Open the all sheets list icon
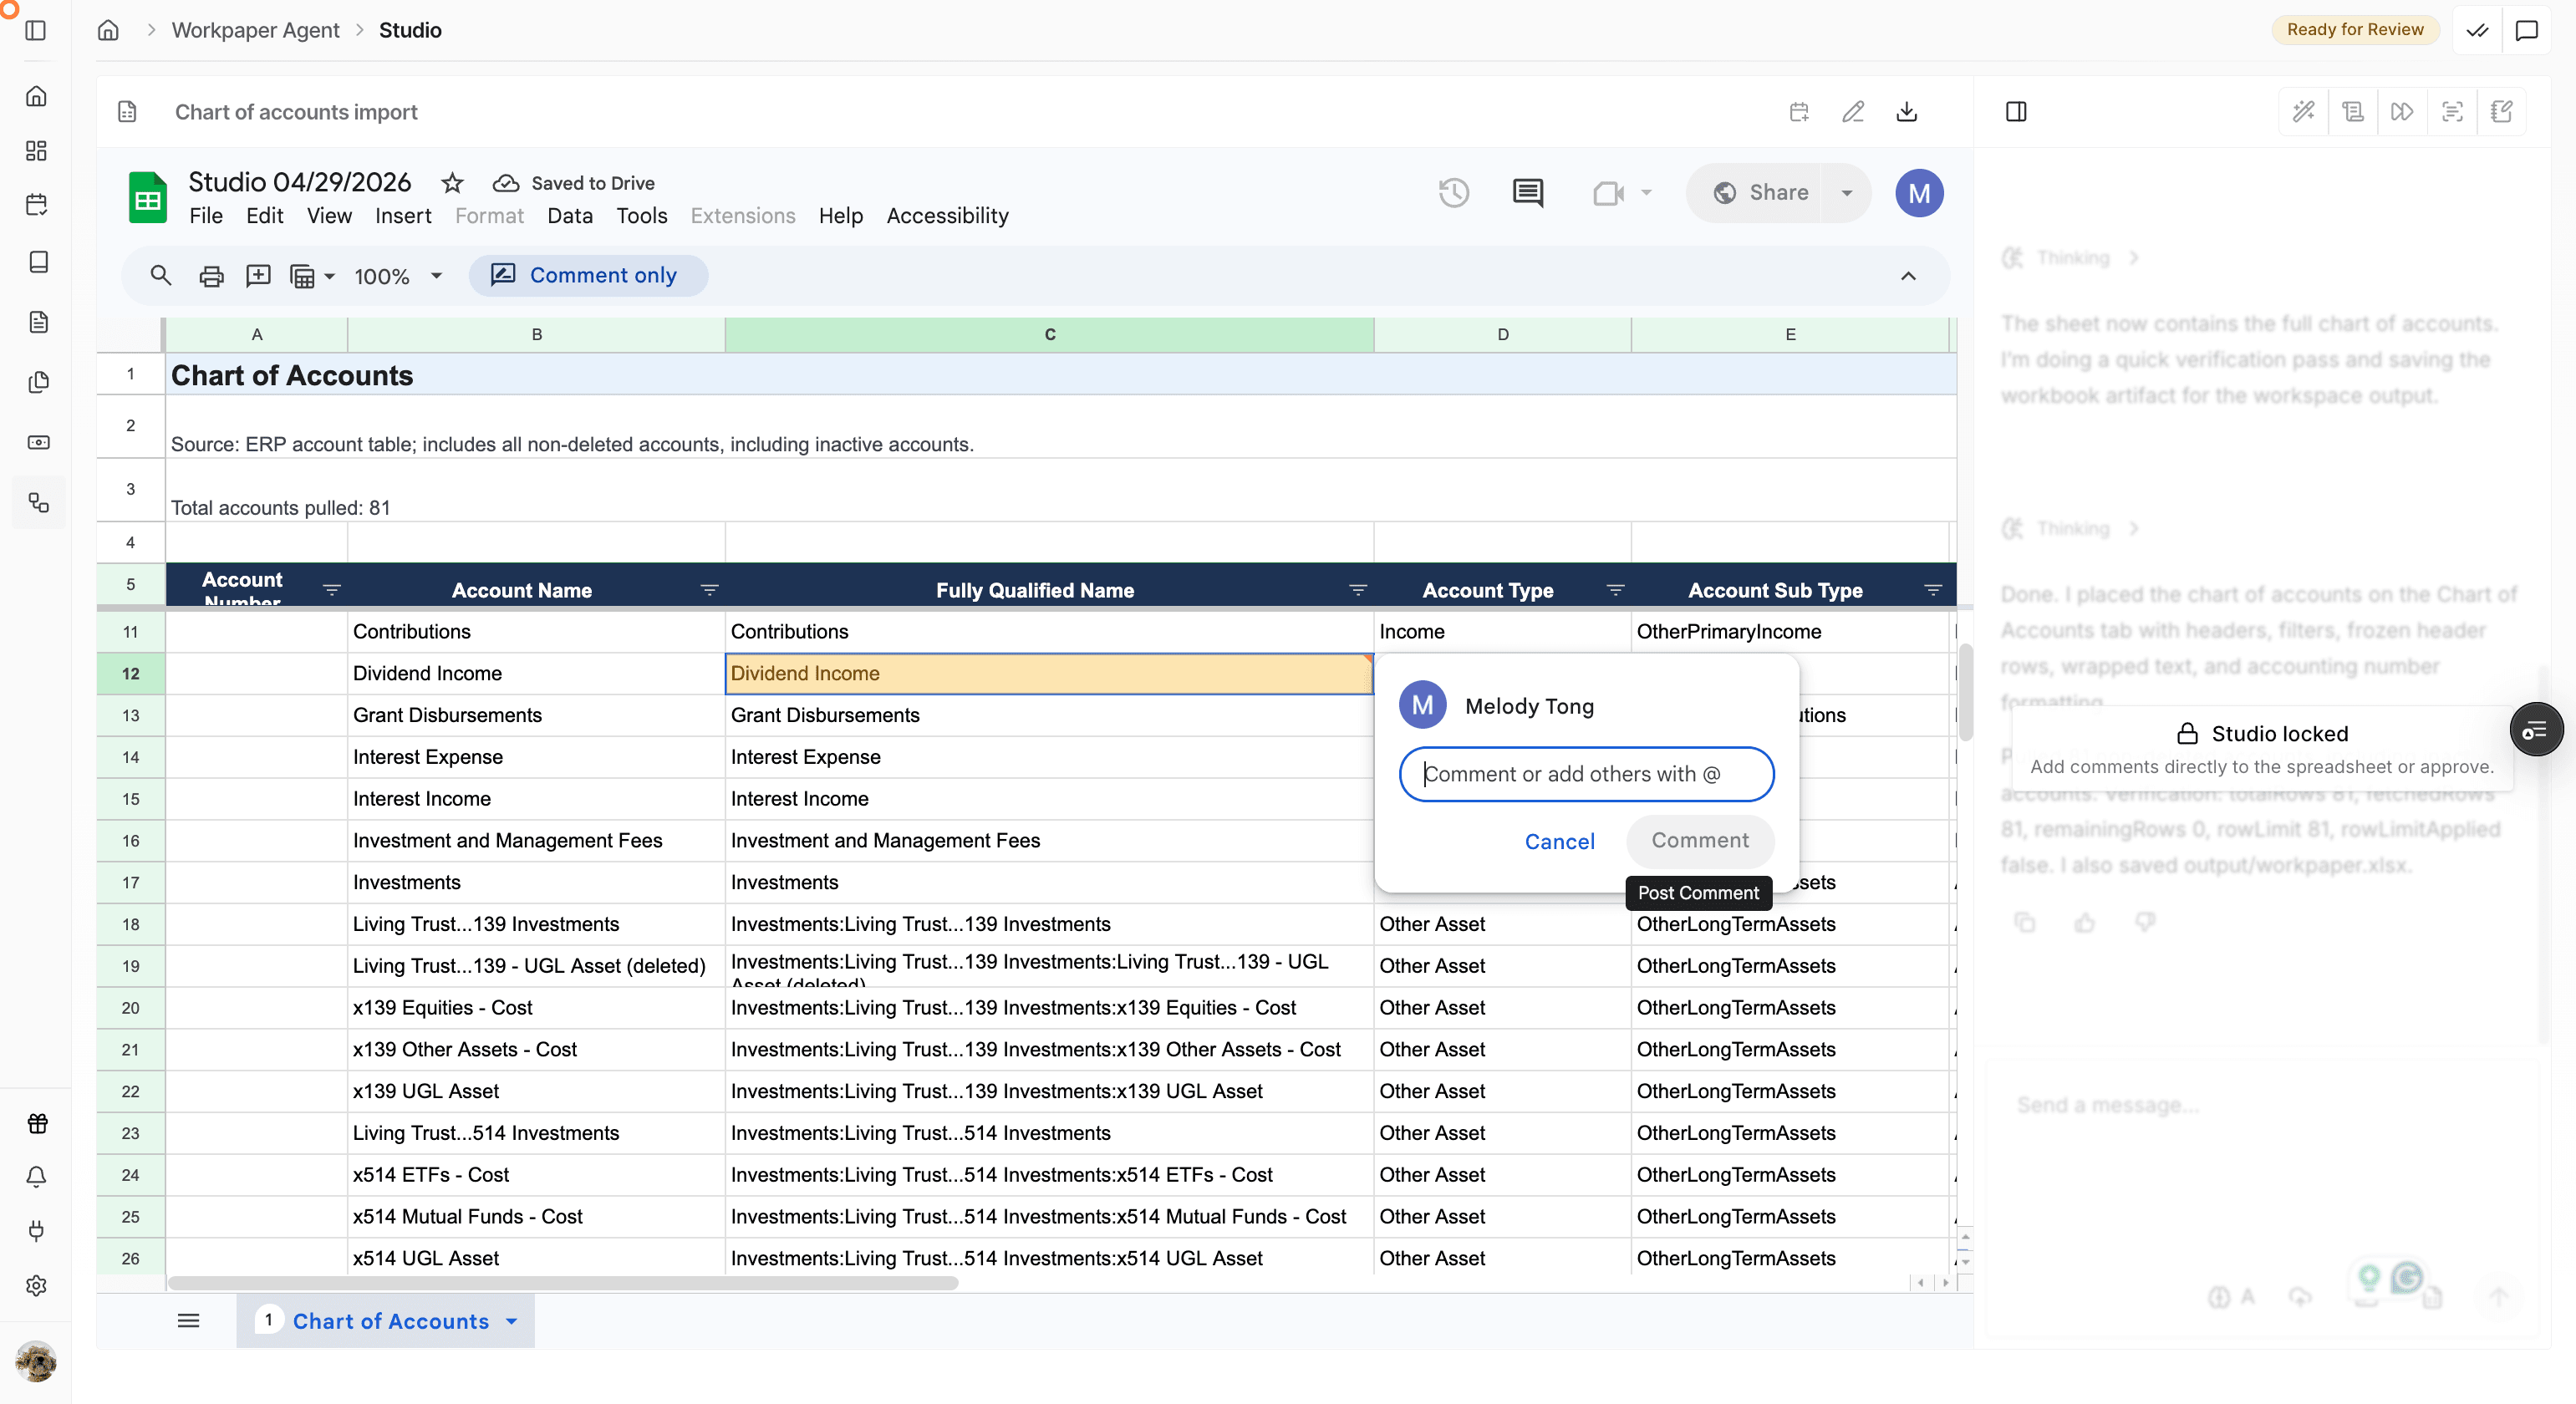 tap(188, 1321)
